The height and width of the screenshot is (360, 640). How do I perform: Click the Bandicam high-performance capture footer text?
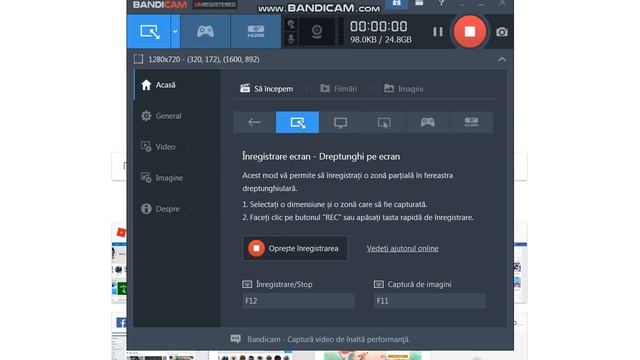tap(328, 339)
